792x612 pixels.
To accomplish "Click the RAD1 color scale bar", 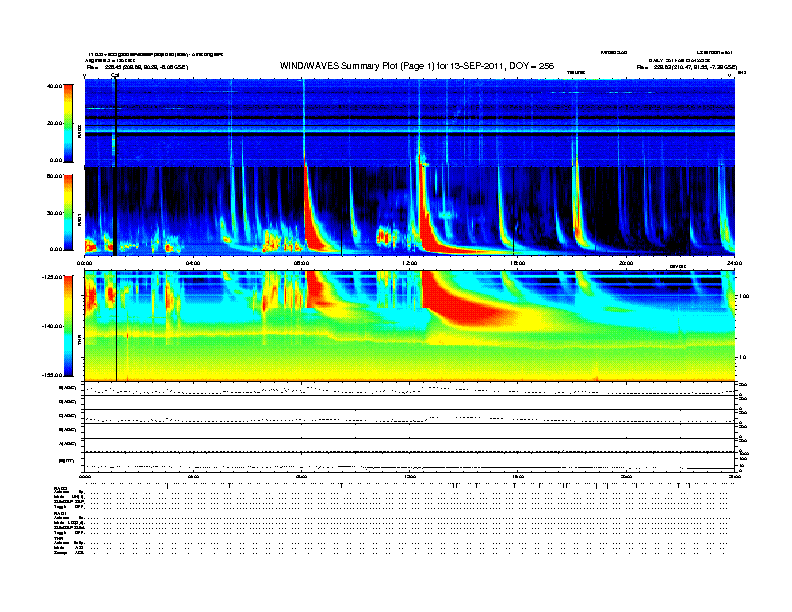I will click(68, 213).
